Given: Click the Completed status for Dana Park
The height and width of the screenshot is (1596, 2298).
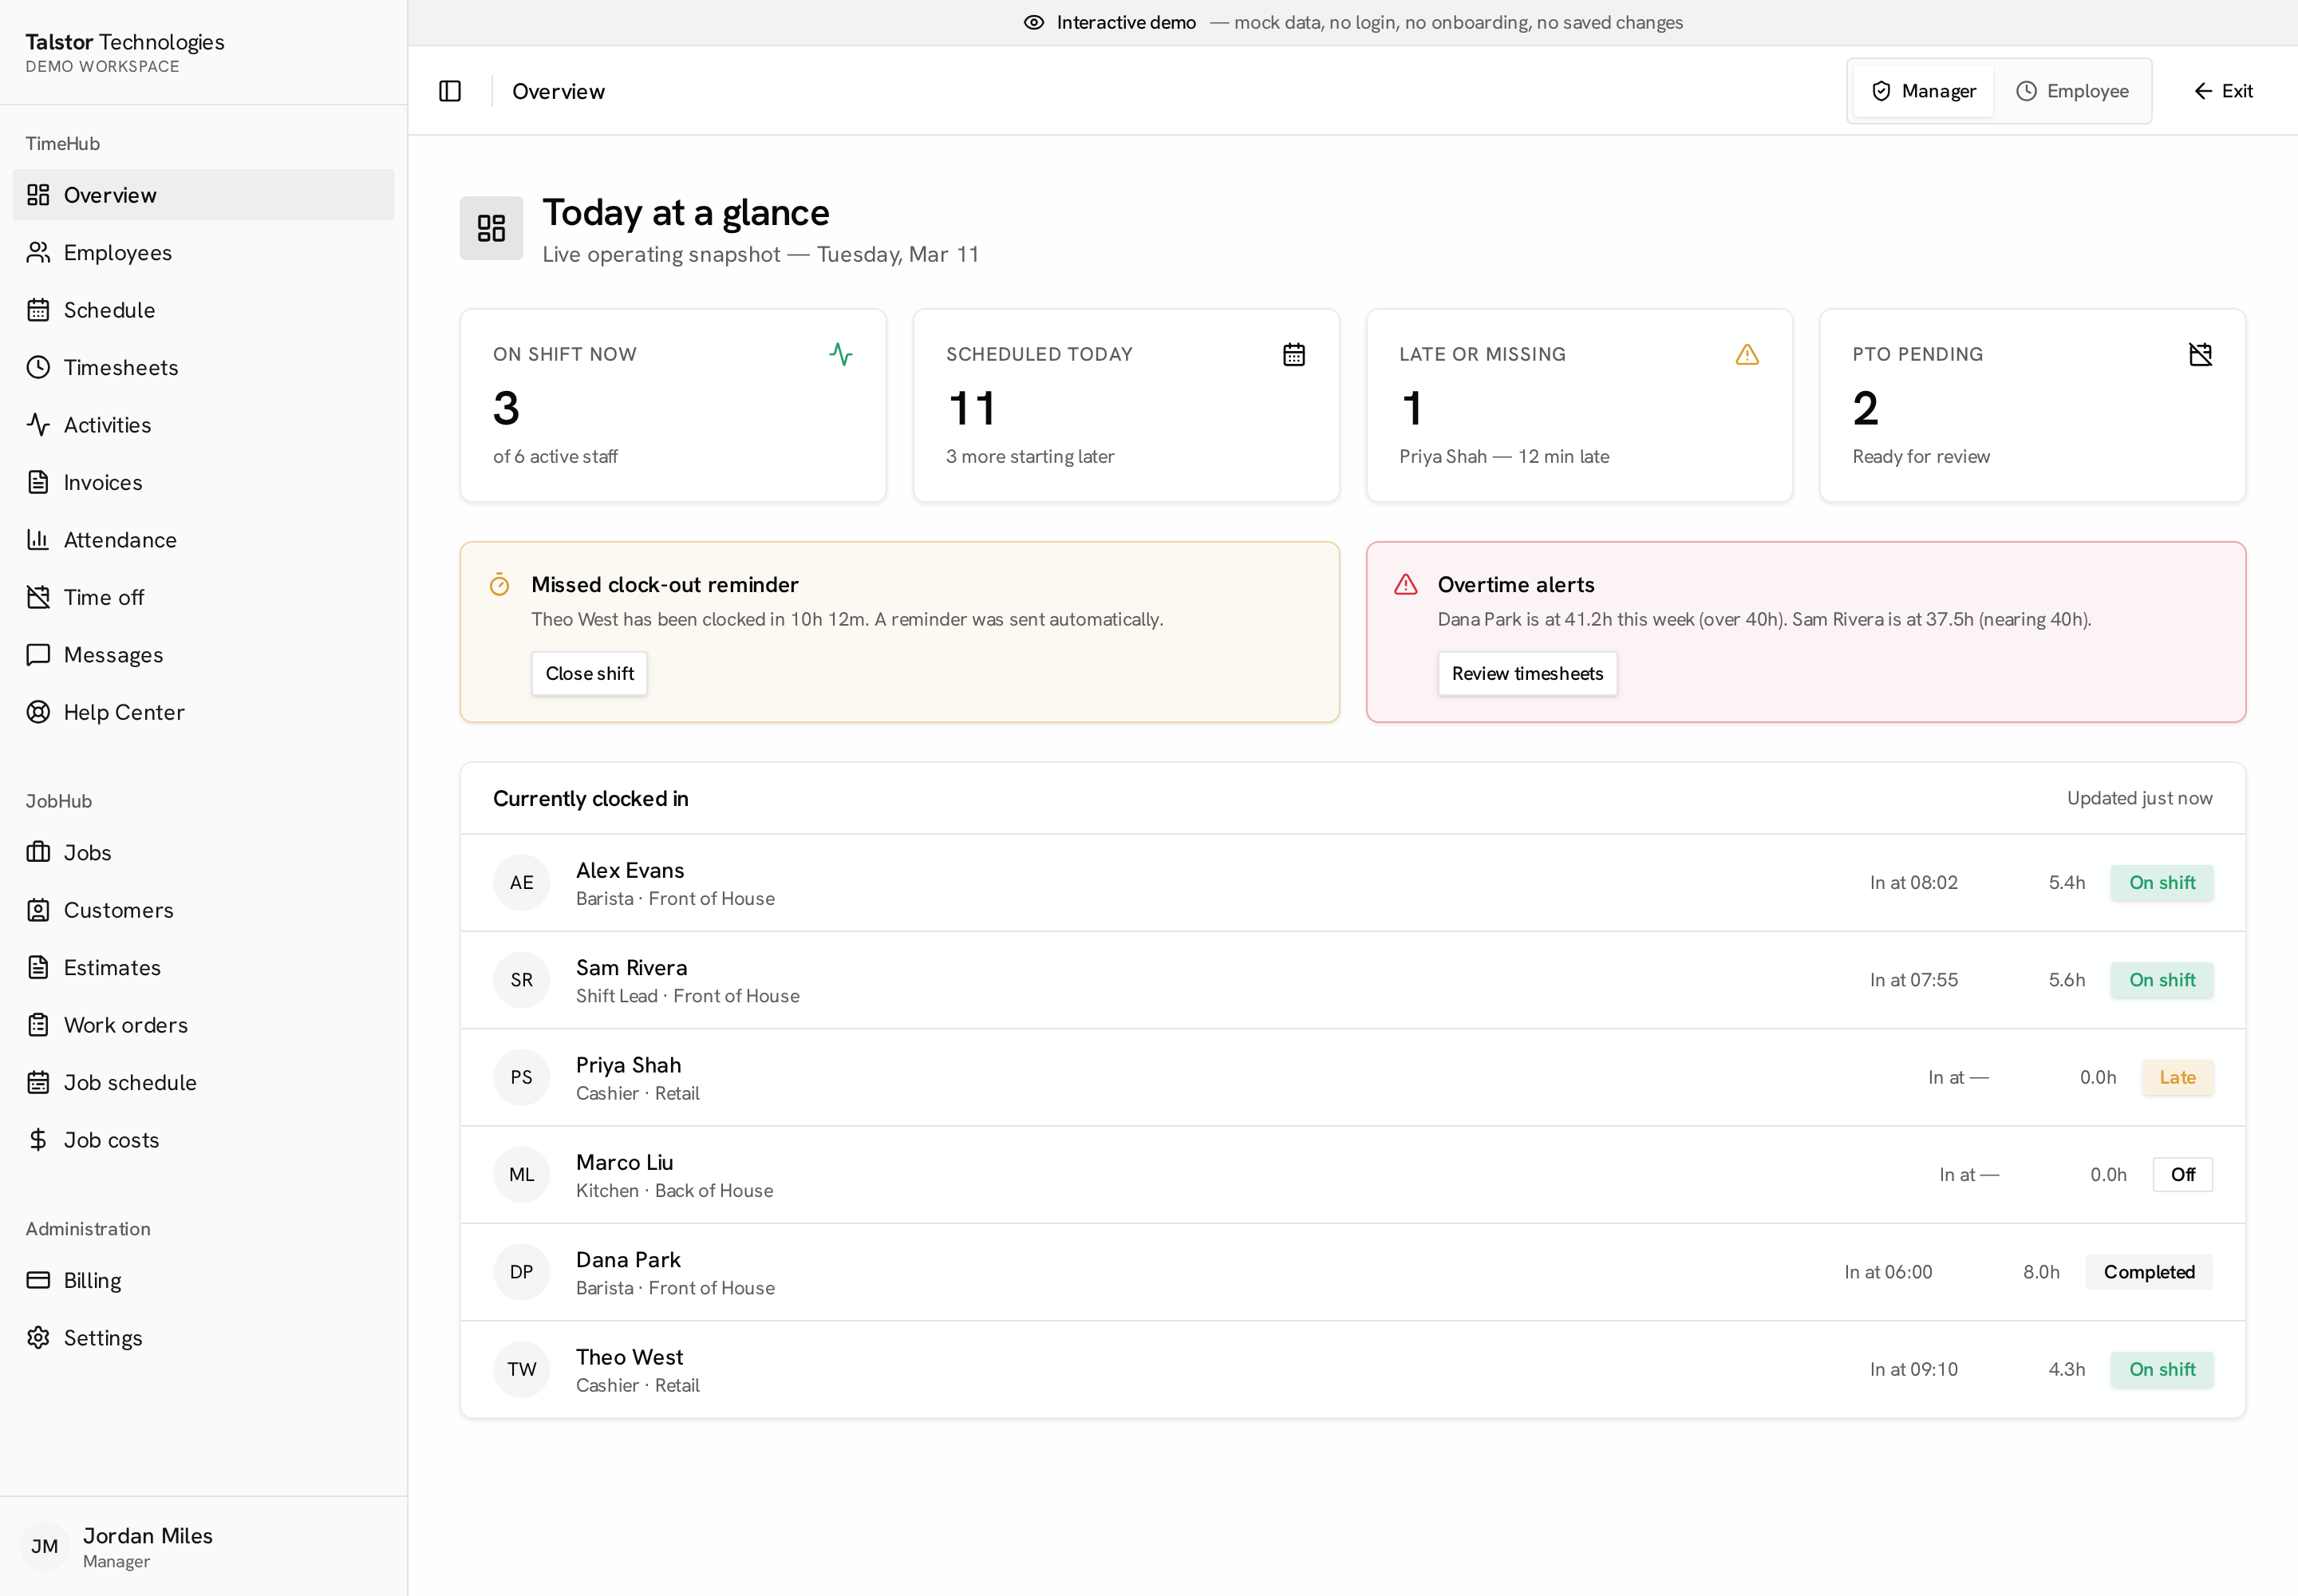Looking at the screenshot, I should pyautogui.click(x=2149, y=1272).
